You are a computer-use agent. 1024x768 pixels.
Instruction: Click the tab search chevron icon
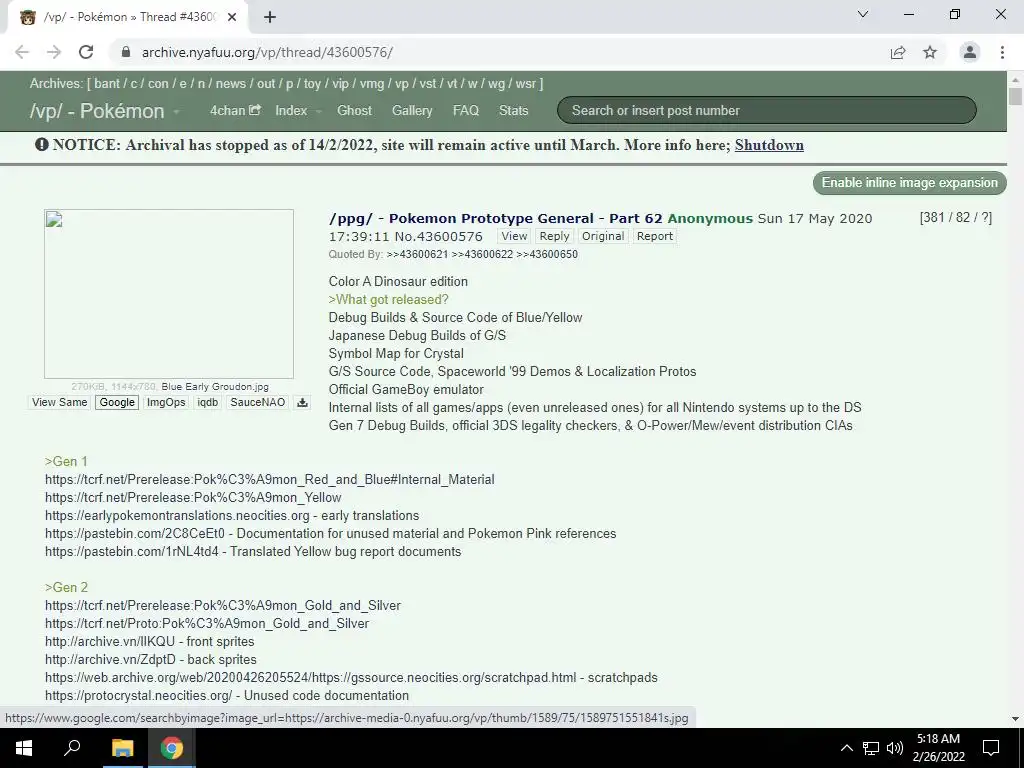pos(863,14)
